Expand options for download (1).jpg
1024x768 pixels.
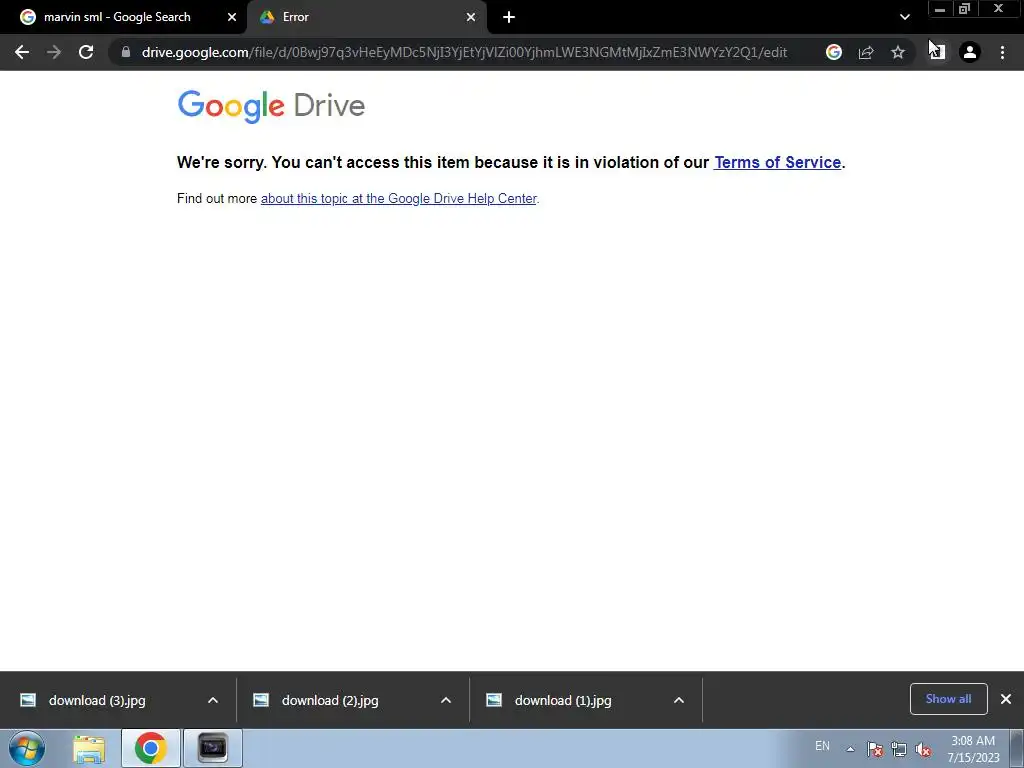tap(679, 700)
